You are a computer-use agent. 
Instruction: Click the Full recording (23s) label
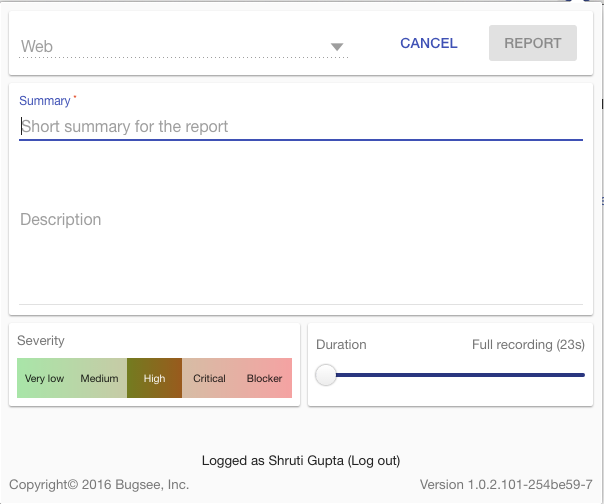point(528,344)
